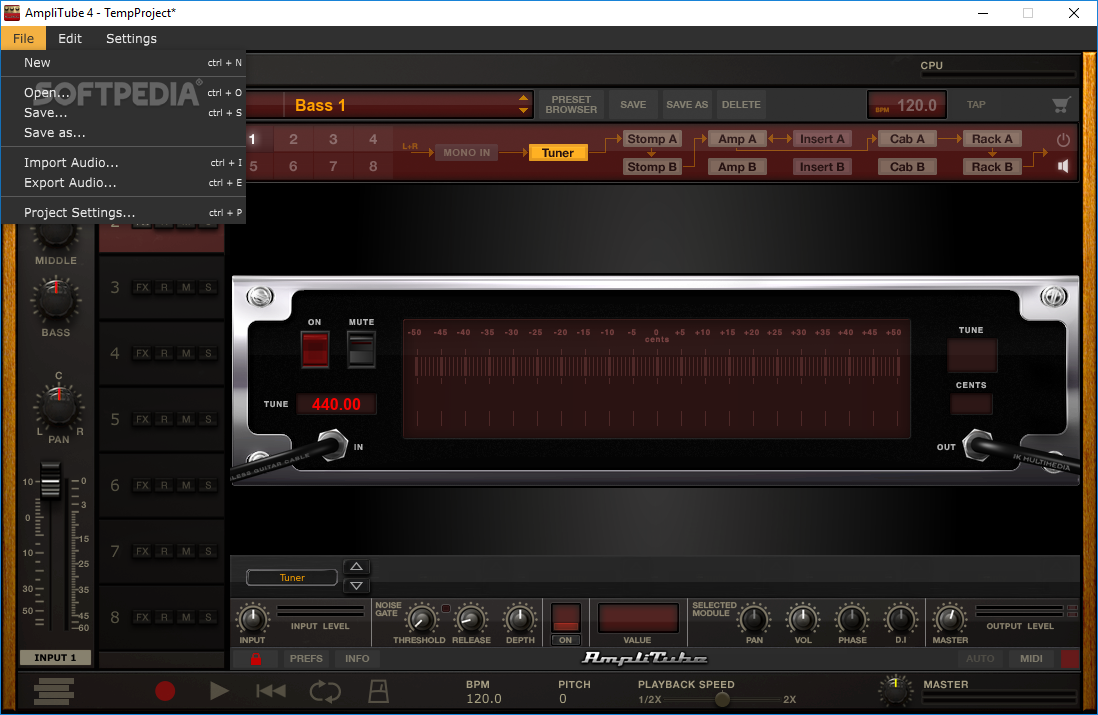1098x715 pixels.
Task: Click the SAVE AS preset button
Action: point(687,104)
